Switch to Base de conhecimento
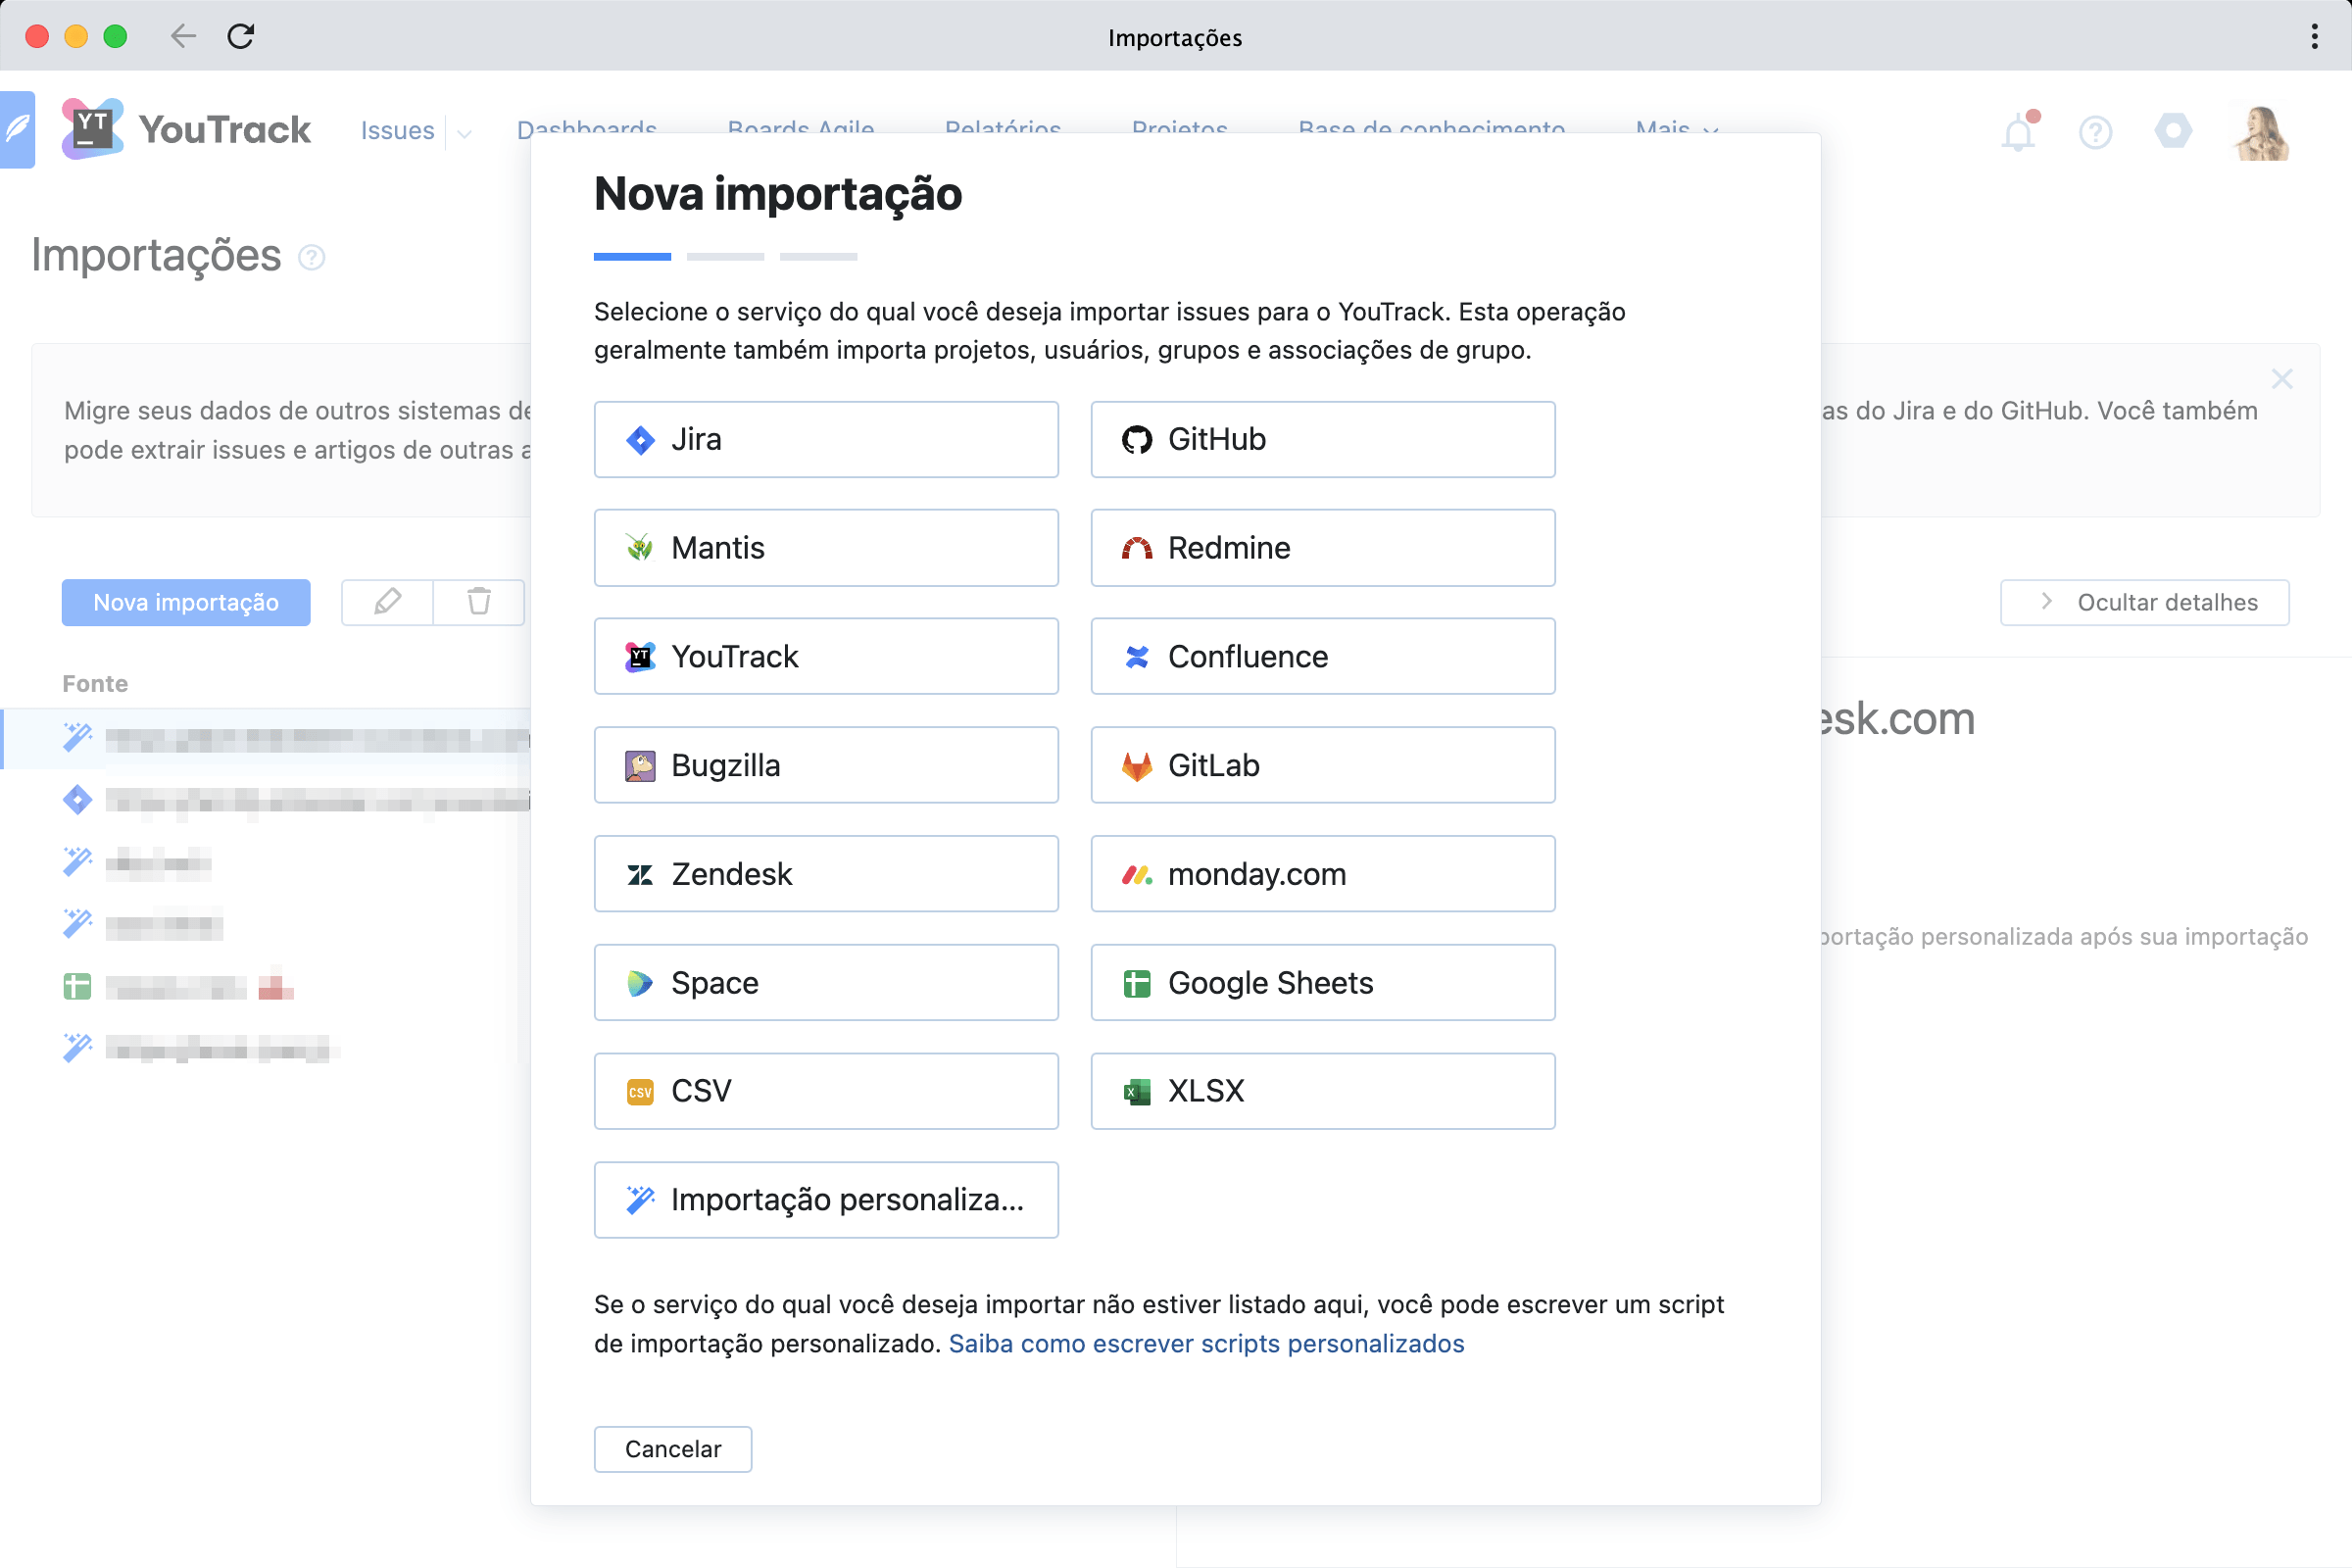2352x1568 pixels. [x=1432, y=130]
